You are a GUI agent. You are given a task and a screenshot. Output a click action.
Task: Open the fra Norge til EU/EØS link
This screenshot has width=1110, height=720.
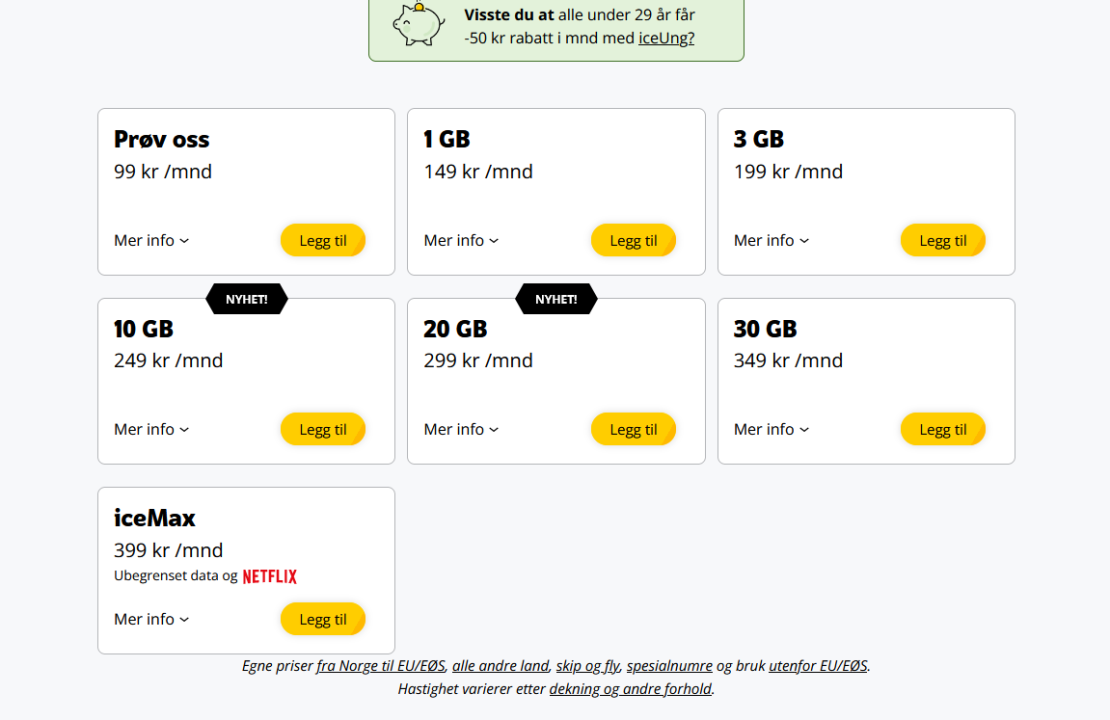tap(380, 666)
